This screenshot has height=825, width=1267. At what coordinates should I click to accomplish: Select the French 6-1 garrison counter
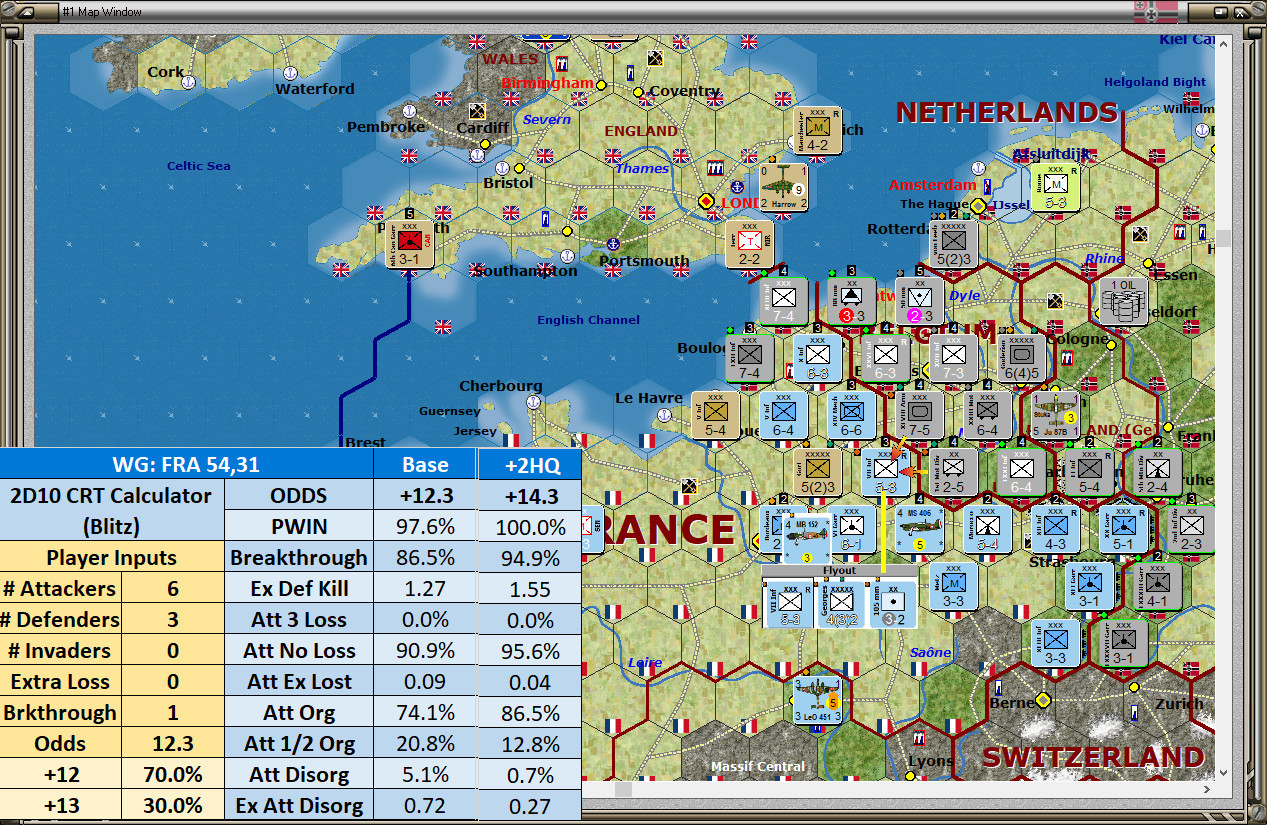click(x=851, y=530)
